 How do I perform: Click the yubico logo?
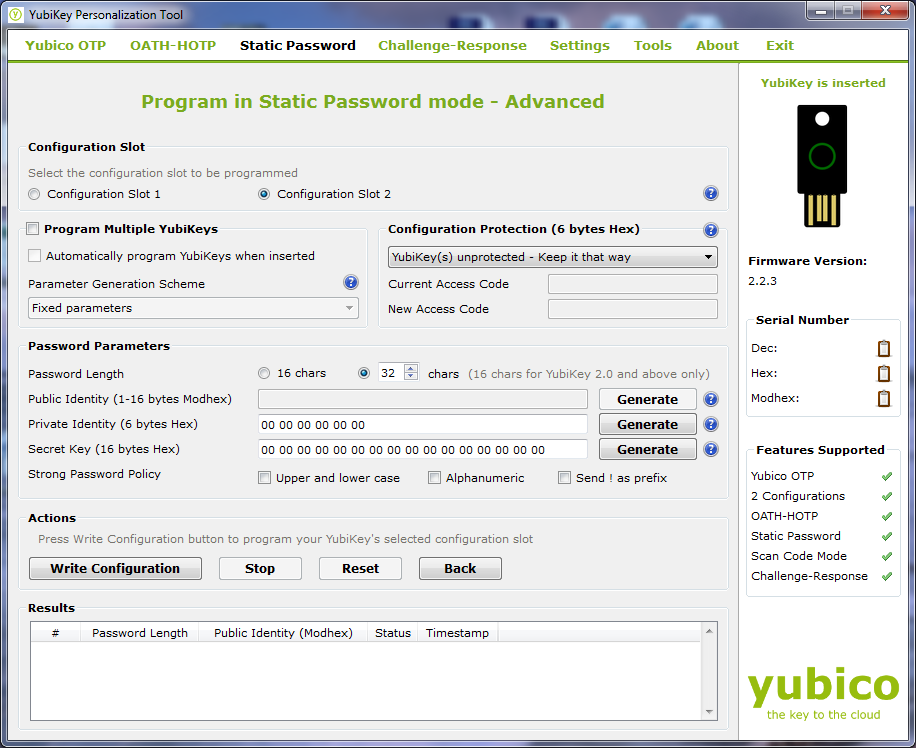click(823, 694)
